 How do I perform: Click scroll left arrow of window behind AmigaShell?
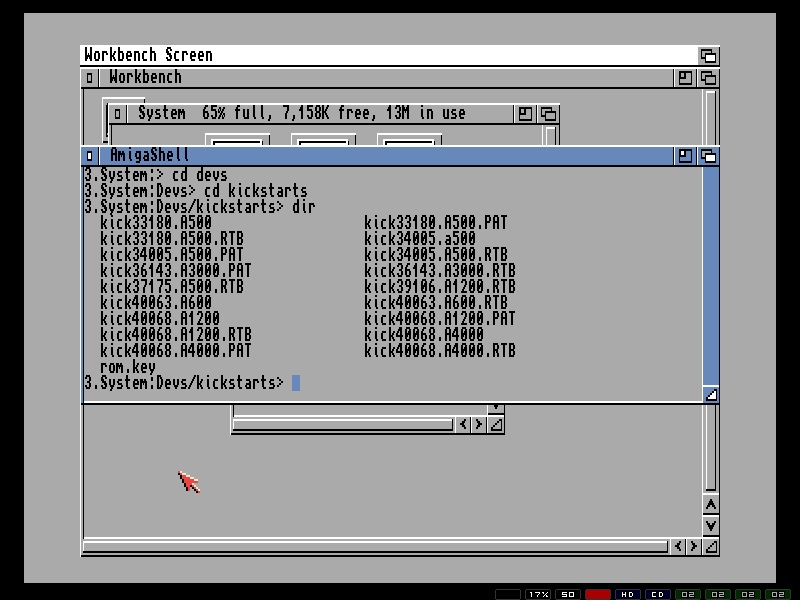point(463,424)
